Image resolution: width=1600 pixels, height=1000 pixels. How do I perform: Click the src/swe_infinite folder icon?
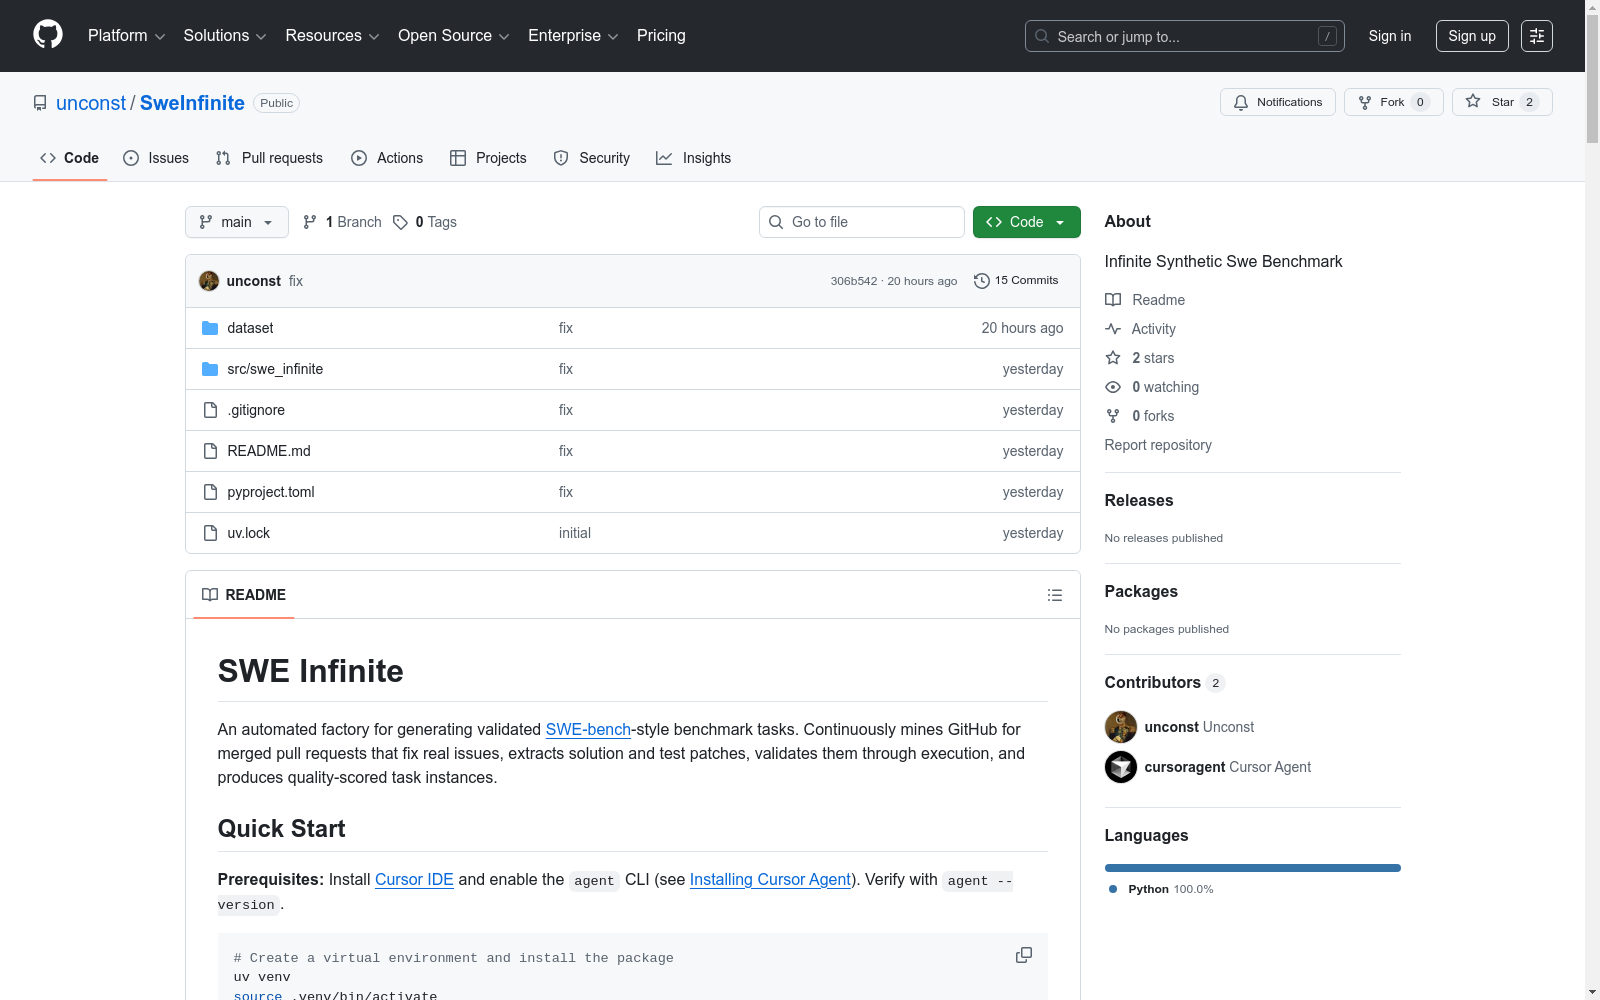pyautogui.click(x=210, y=369)
